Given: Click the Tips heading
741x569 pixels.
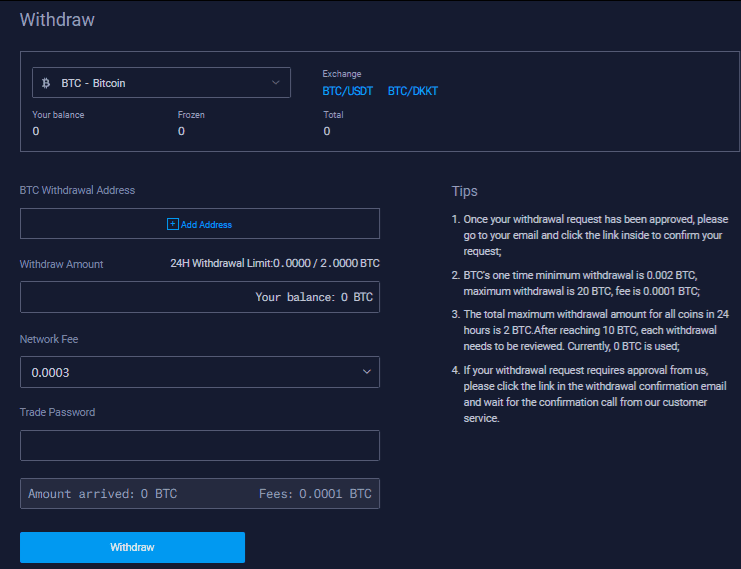Looking at the screenshot, I should click(x=464, y=191).
